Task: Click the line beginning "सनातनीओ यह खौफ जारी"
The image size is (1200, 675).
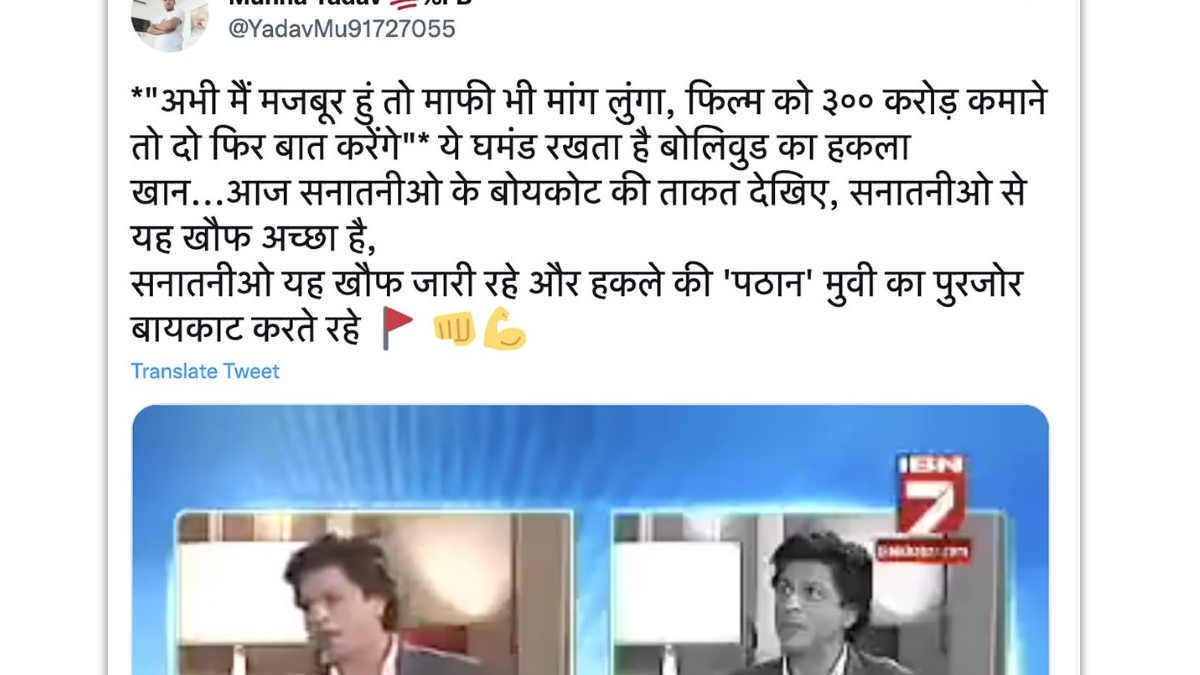Action: pos(577,285)
